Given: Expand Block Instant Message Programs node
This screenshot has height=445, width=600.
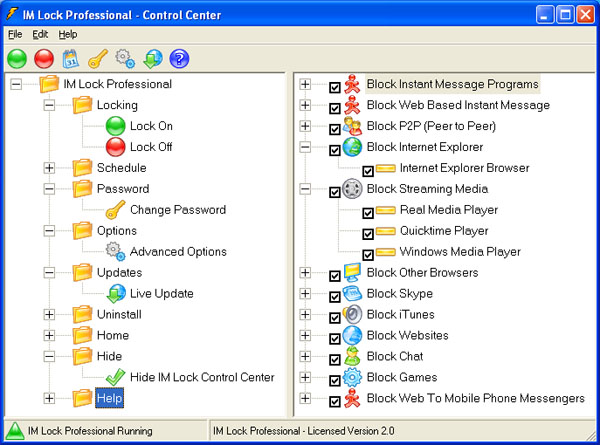Looking at the screenshot, I should coord(305,84).
